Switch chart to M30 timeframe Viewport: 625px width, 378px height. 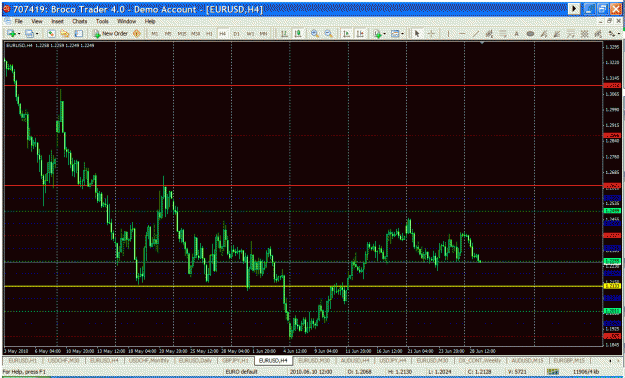click(x=196, y=34)
